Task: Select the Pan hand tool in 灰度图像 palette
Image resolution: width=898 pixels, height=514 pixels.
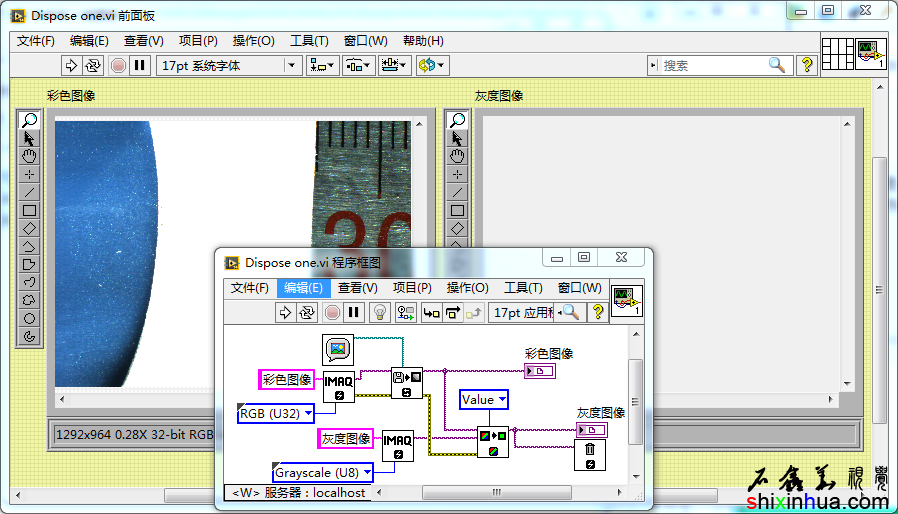Action: point(457,156)
